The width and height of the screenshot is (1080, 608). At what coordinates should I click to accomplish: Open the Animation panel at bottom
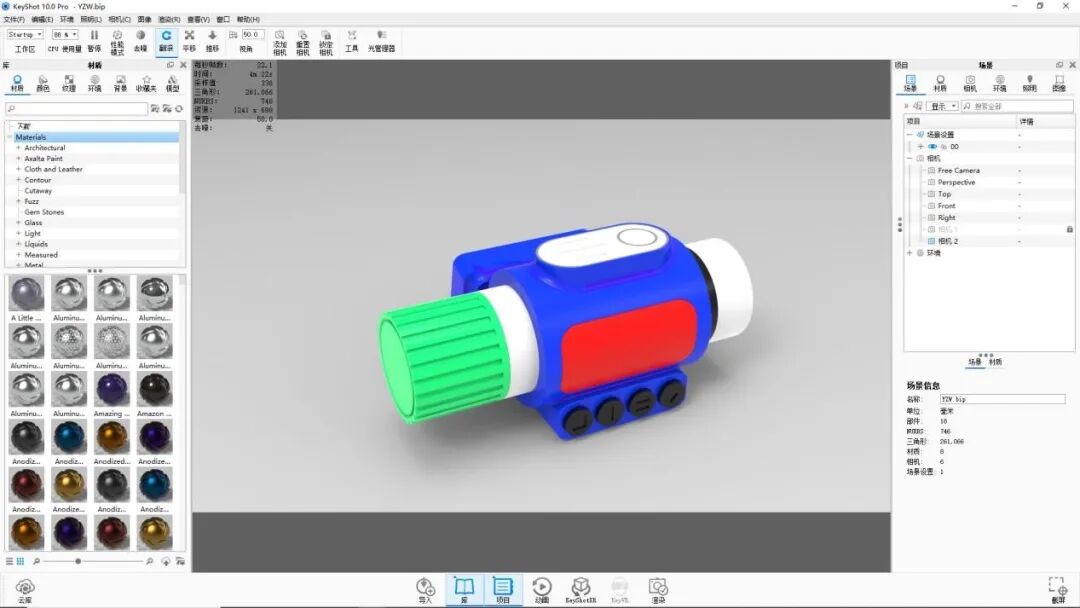pyautogui.click(x=541, y=587)
